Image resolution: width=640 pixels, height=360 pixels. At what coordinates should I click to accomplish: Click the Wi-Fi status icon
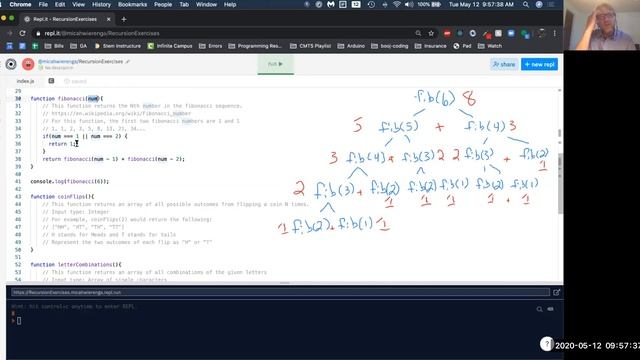click(396, 4)
